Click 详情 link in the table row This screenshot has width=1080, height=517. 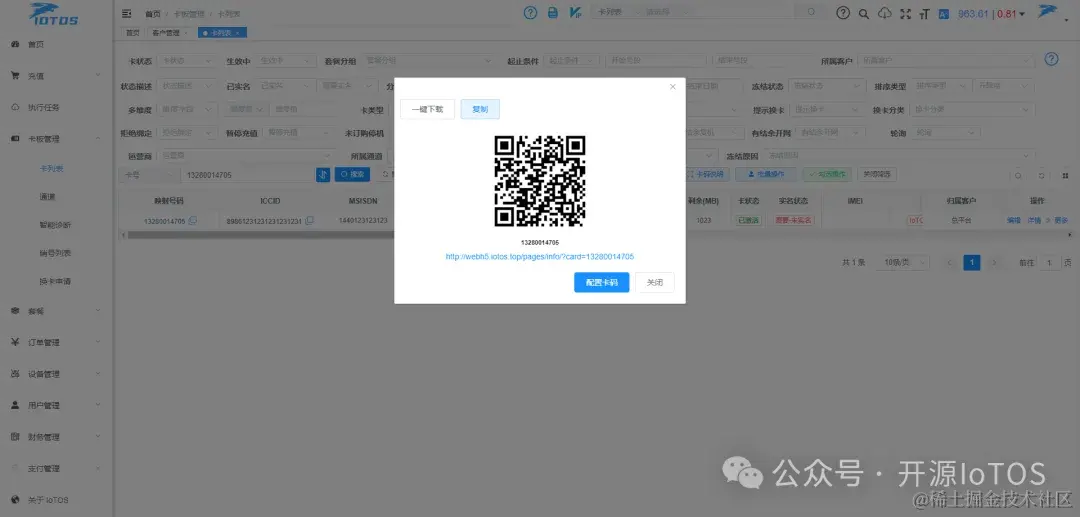(1035, 221)
